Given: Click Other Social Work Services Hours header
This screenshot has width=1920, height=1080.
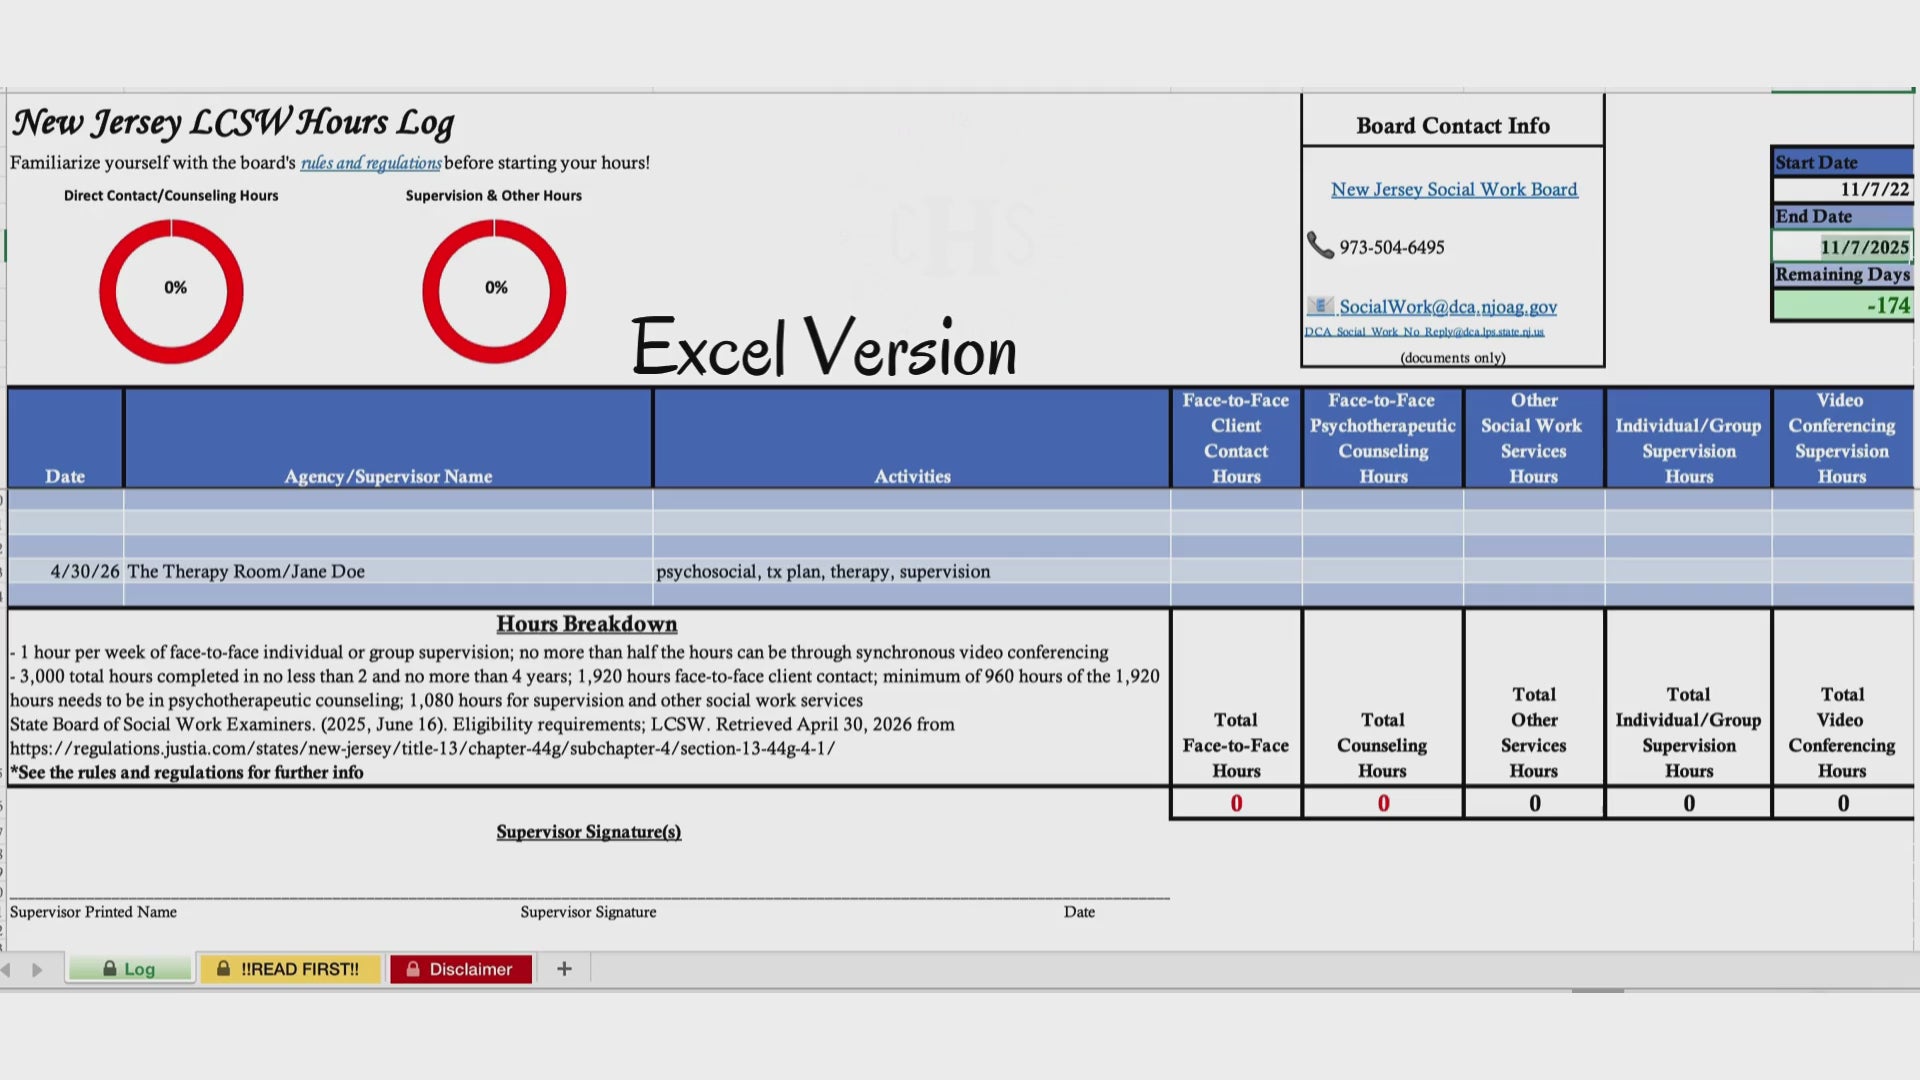Looking at the screenshot, I should click(x=1534, y=438).
